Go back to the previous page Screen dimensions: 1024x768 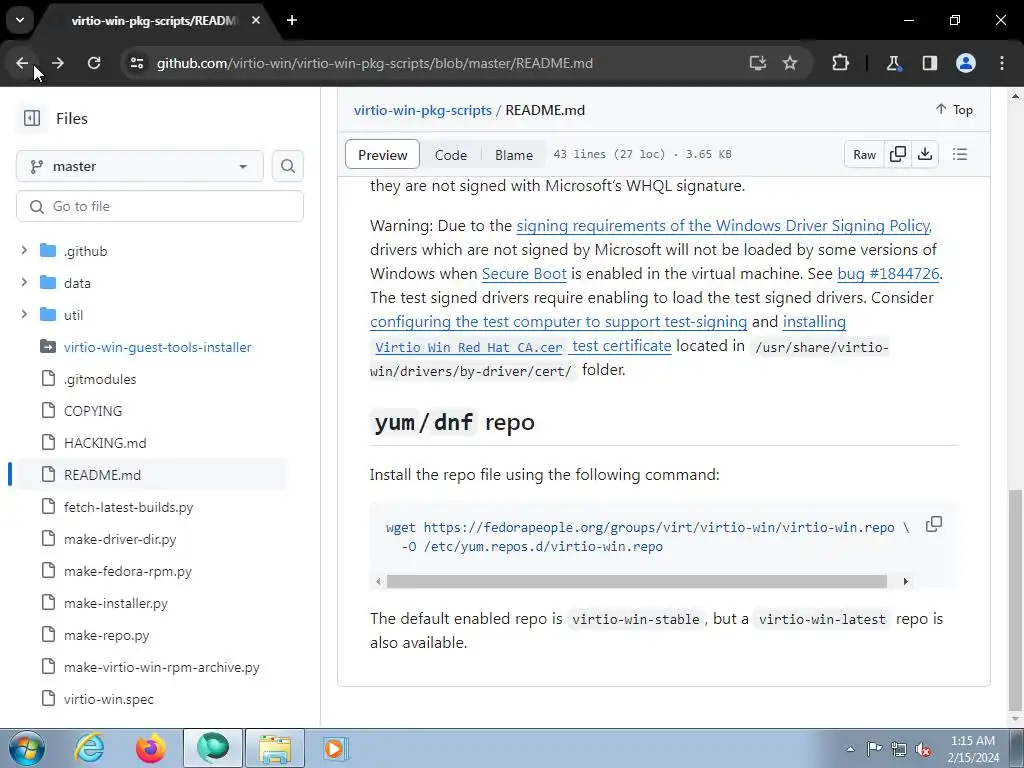(22, 63)
